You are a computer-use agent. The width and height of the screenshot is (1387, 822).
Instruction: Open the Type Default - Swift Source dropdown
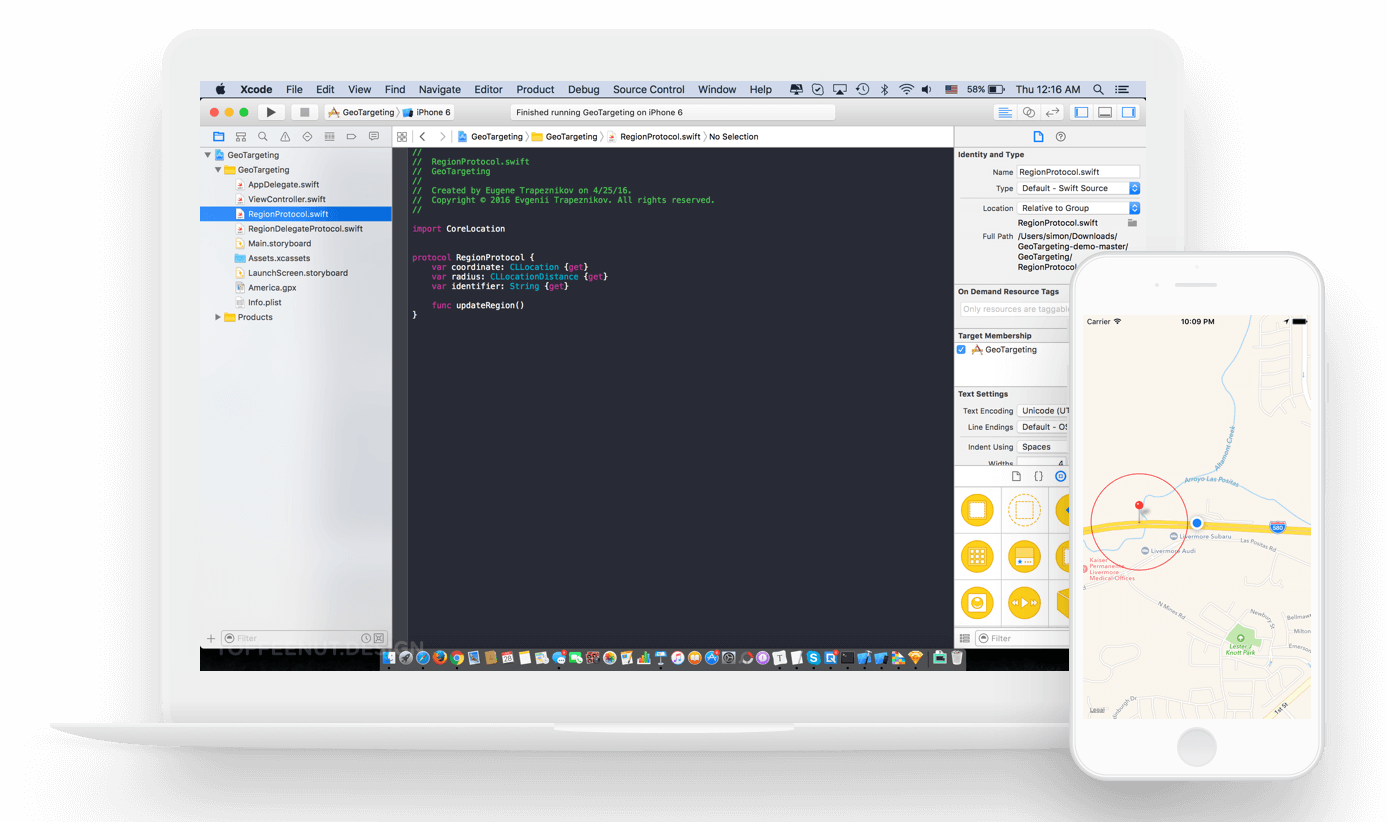(x=1078, y=188)
